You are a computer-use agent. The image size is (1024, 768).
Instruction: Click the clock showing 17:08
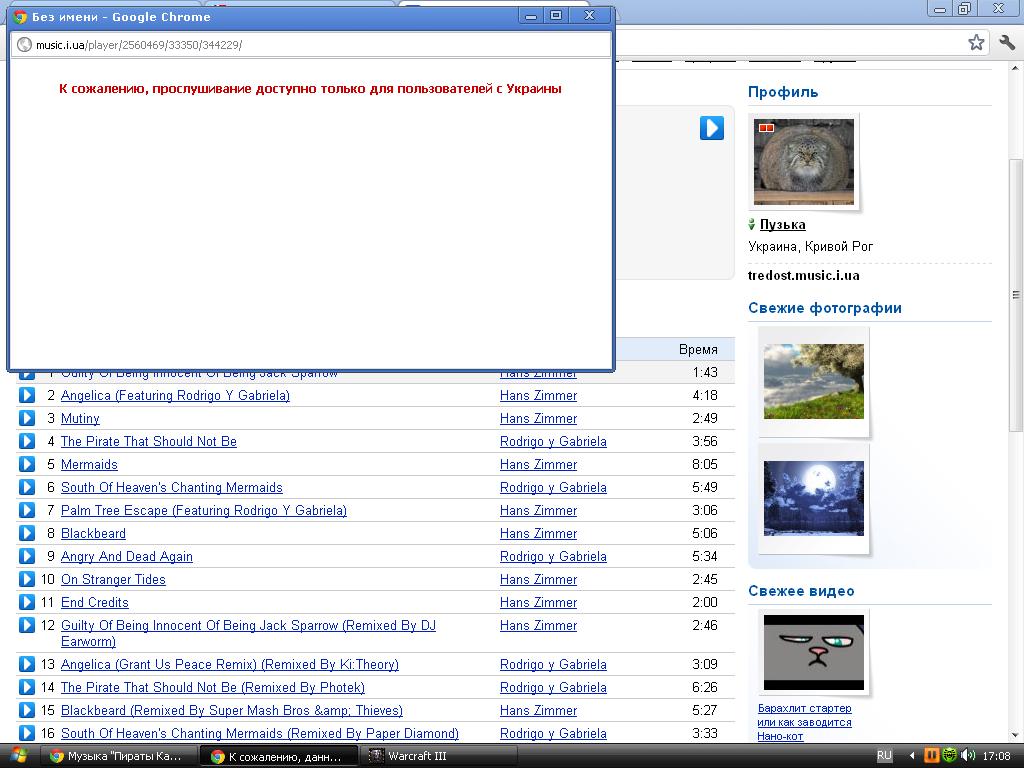coord(996,756)
